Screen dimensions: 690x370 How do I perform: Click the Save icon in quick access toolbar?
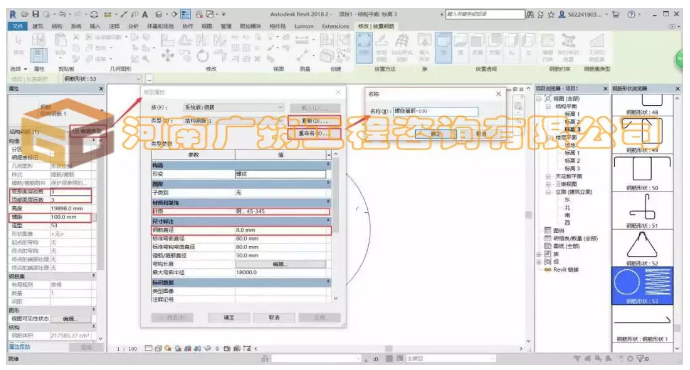click(x=36, y=14)
